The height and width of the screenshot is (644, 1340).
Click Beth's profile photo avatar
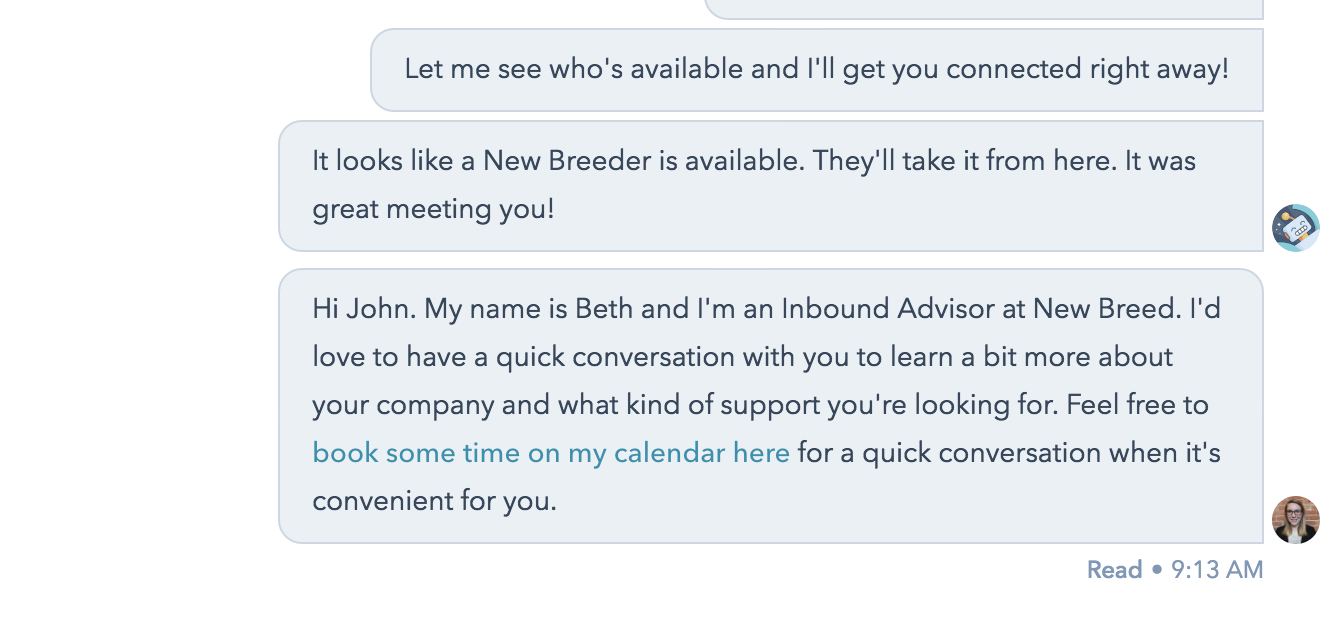pos(1295,520)
